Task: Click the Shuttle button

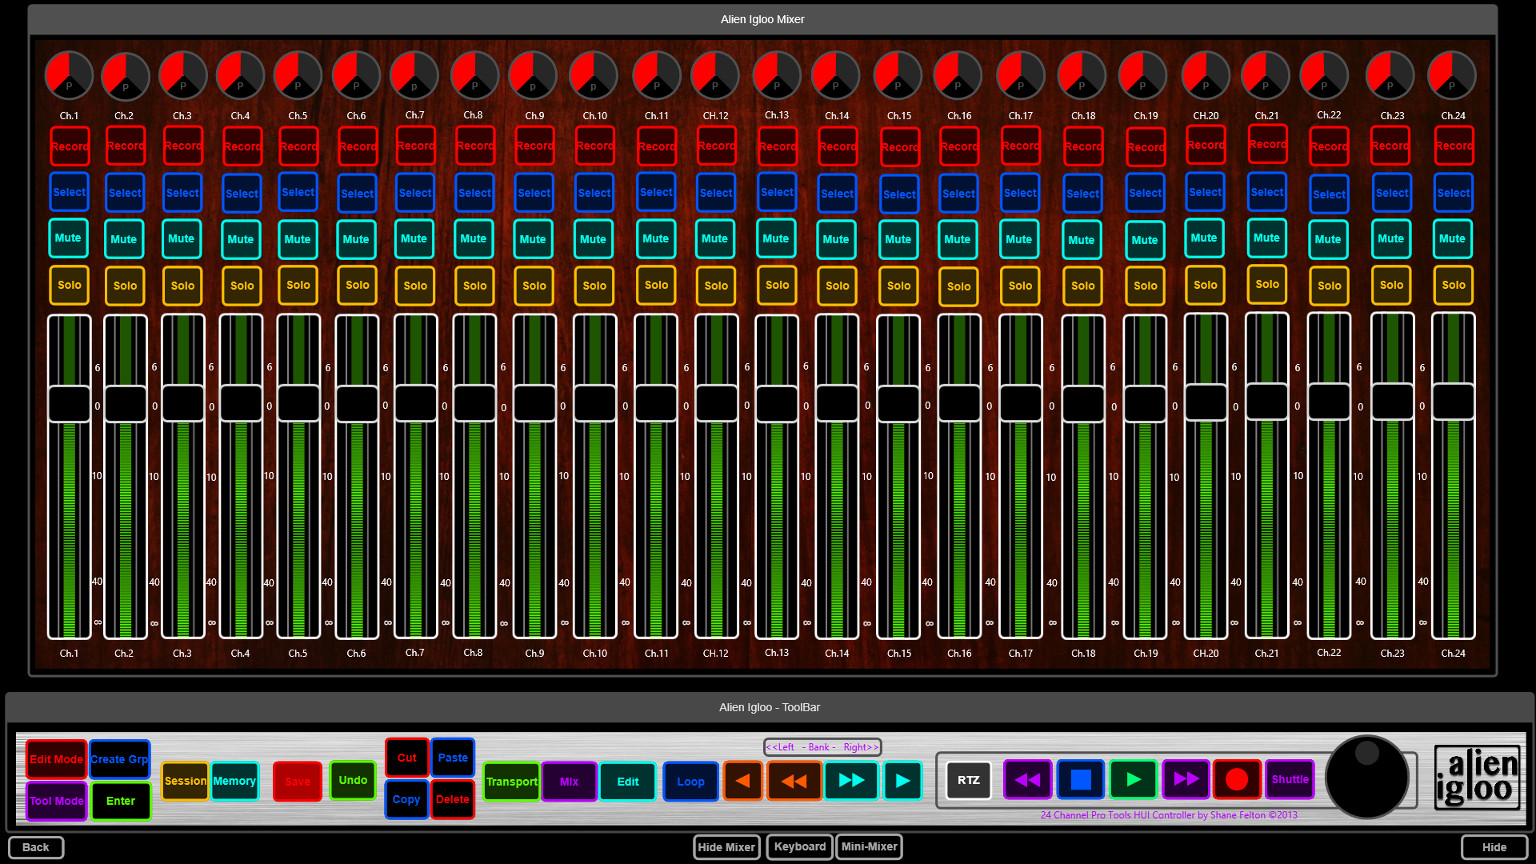Action: 1290,780
